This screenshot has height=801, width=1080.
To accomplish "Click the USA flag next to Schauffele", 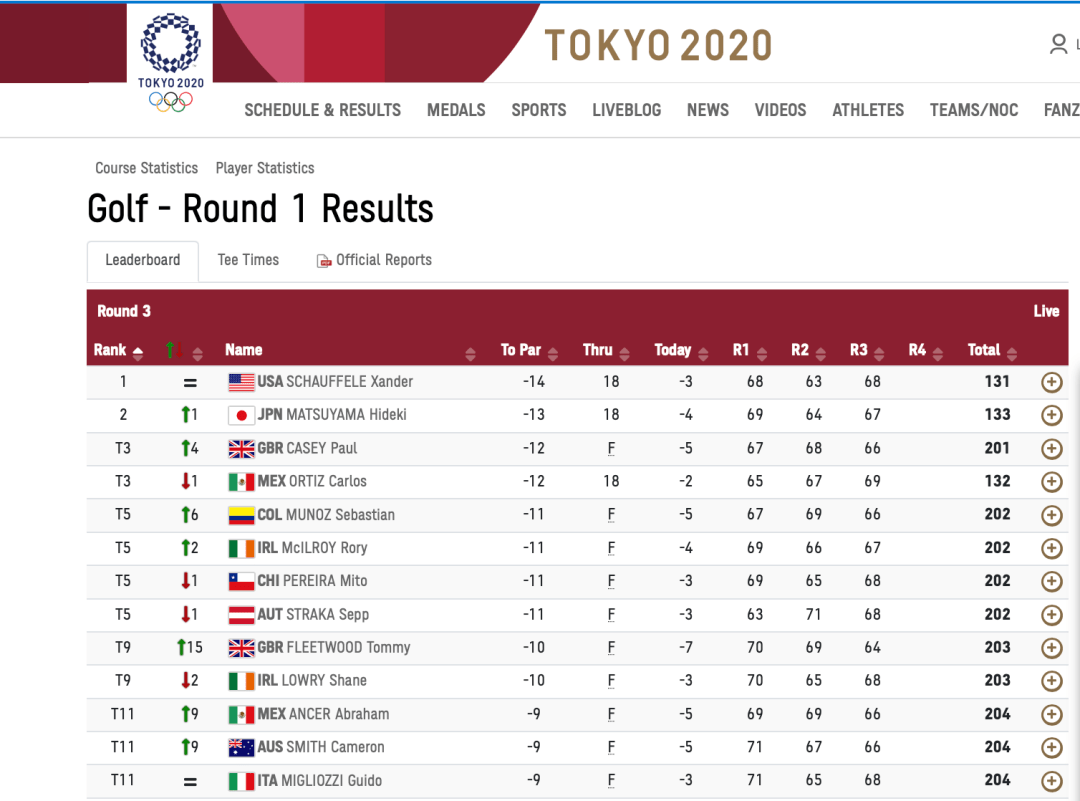I will (x=241, y=382).
